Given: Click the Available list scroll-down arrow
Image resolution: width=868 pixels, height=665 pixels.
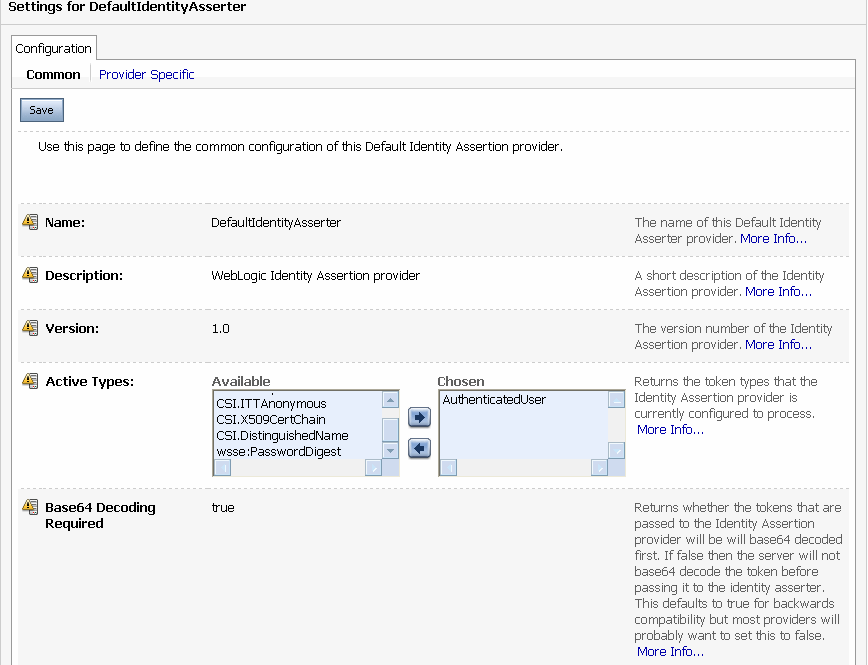Looking at the screenshot, I should 390,450.
